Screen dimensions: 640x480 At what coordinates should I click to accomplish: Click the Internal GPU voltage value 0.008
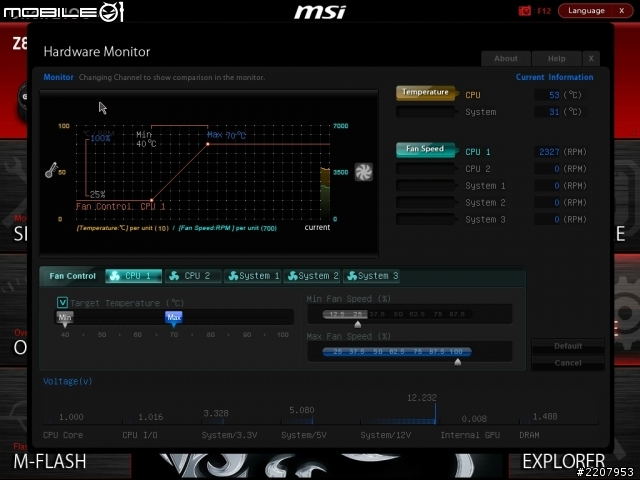(x=474, y=419)
